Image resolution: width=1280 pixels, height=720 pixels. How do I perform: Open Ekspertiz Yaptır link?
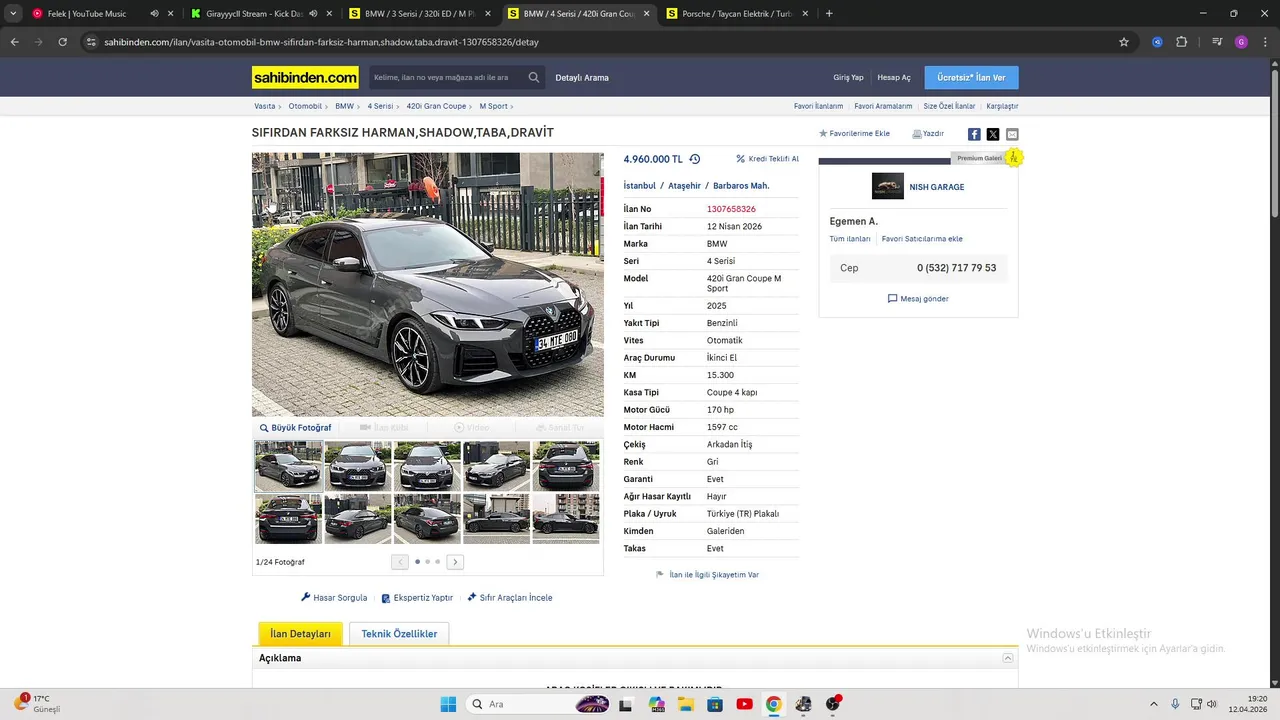(417, 598)
